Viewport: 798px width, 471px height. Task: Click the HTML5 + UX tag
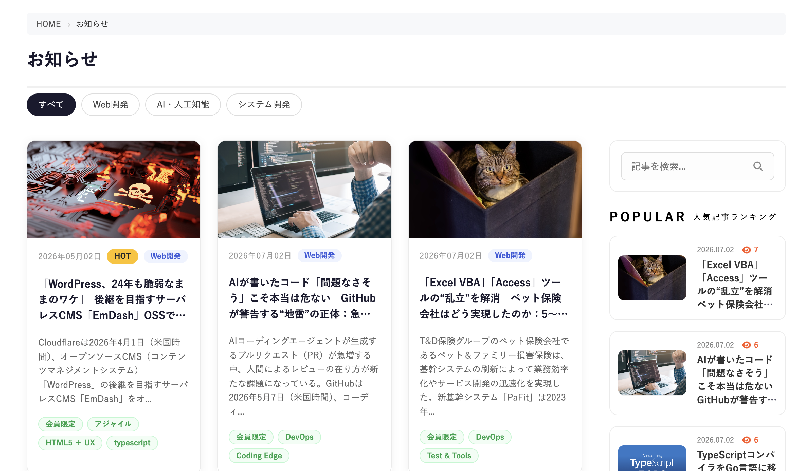[x=70, y=442]
